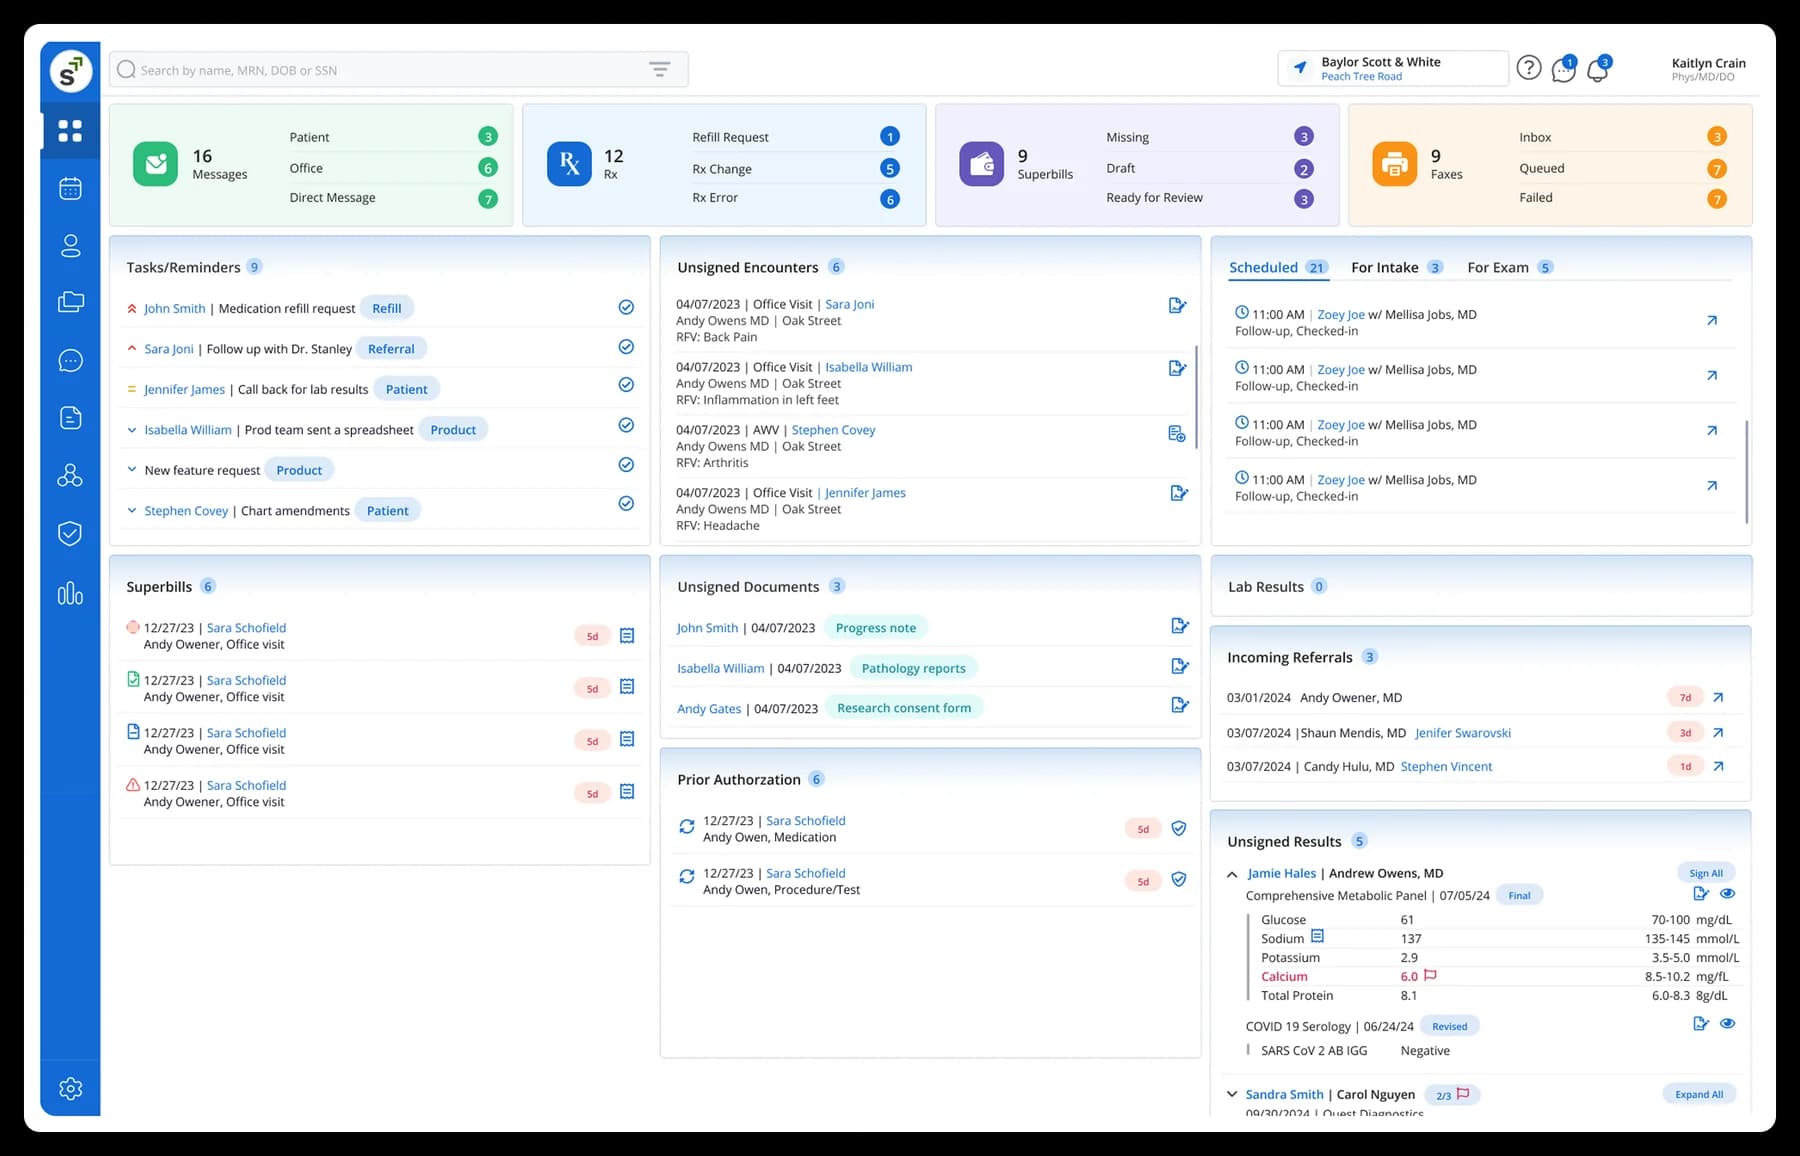Click the search by name input field
The height and width of the screenshot is (1156, 1800).
tap(398, 69)
